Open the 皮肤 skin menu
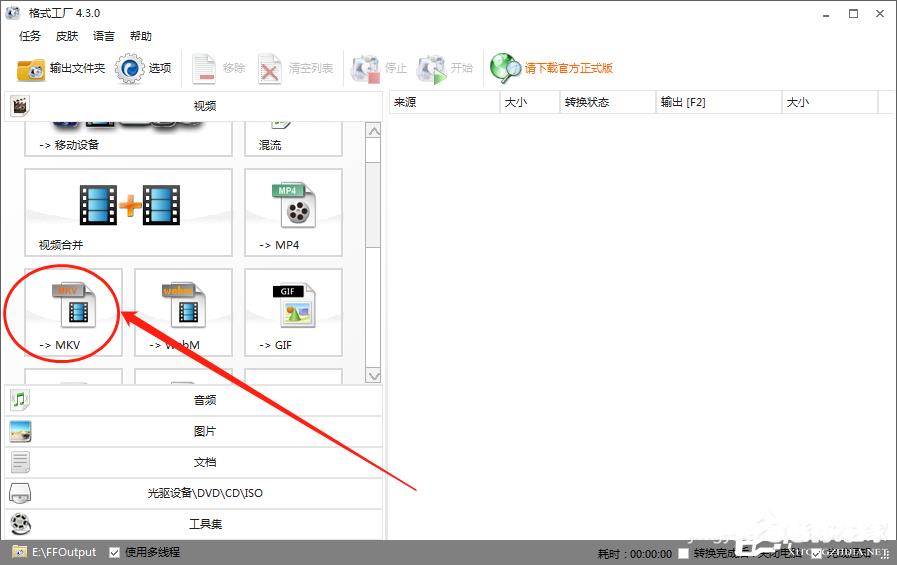This screenshot has width=897, height=565. (x=66, y=36)
